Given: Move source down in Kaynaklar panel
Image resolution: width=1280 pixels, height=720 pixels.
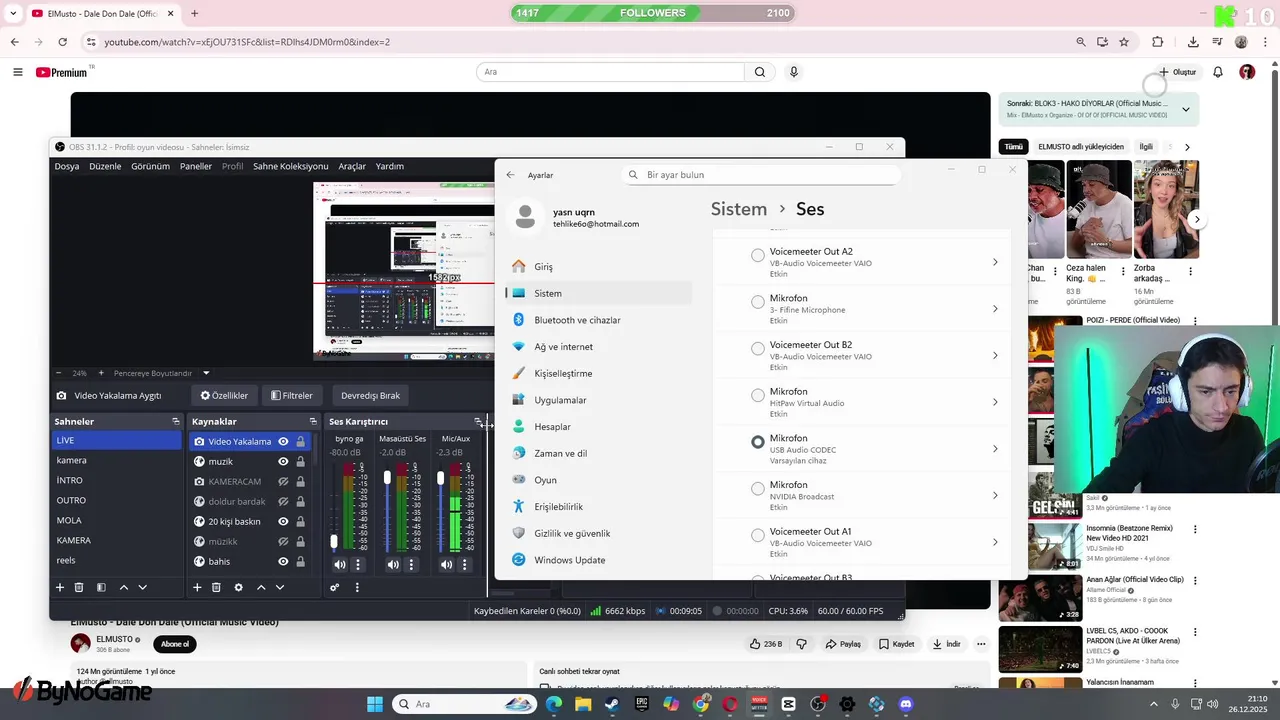Looking at the screenshot, I should pos(280,588).
